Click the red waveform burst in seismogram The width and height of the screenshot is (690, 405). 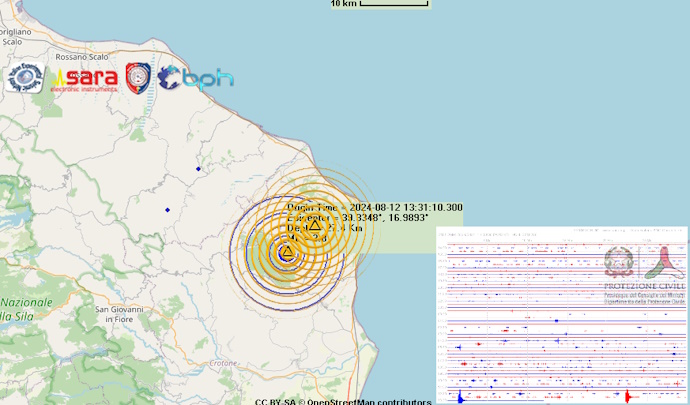tap(628, 397)
